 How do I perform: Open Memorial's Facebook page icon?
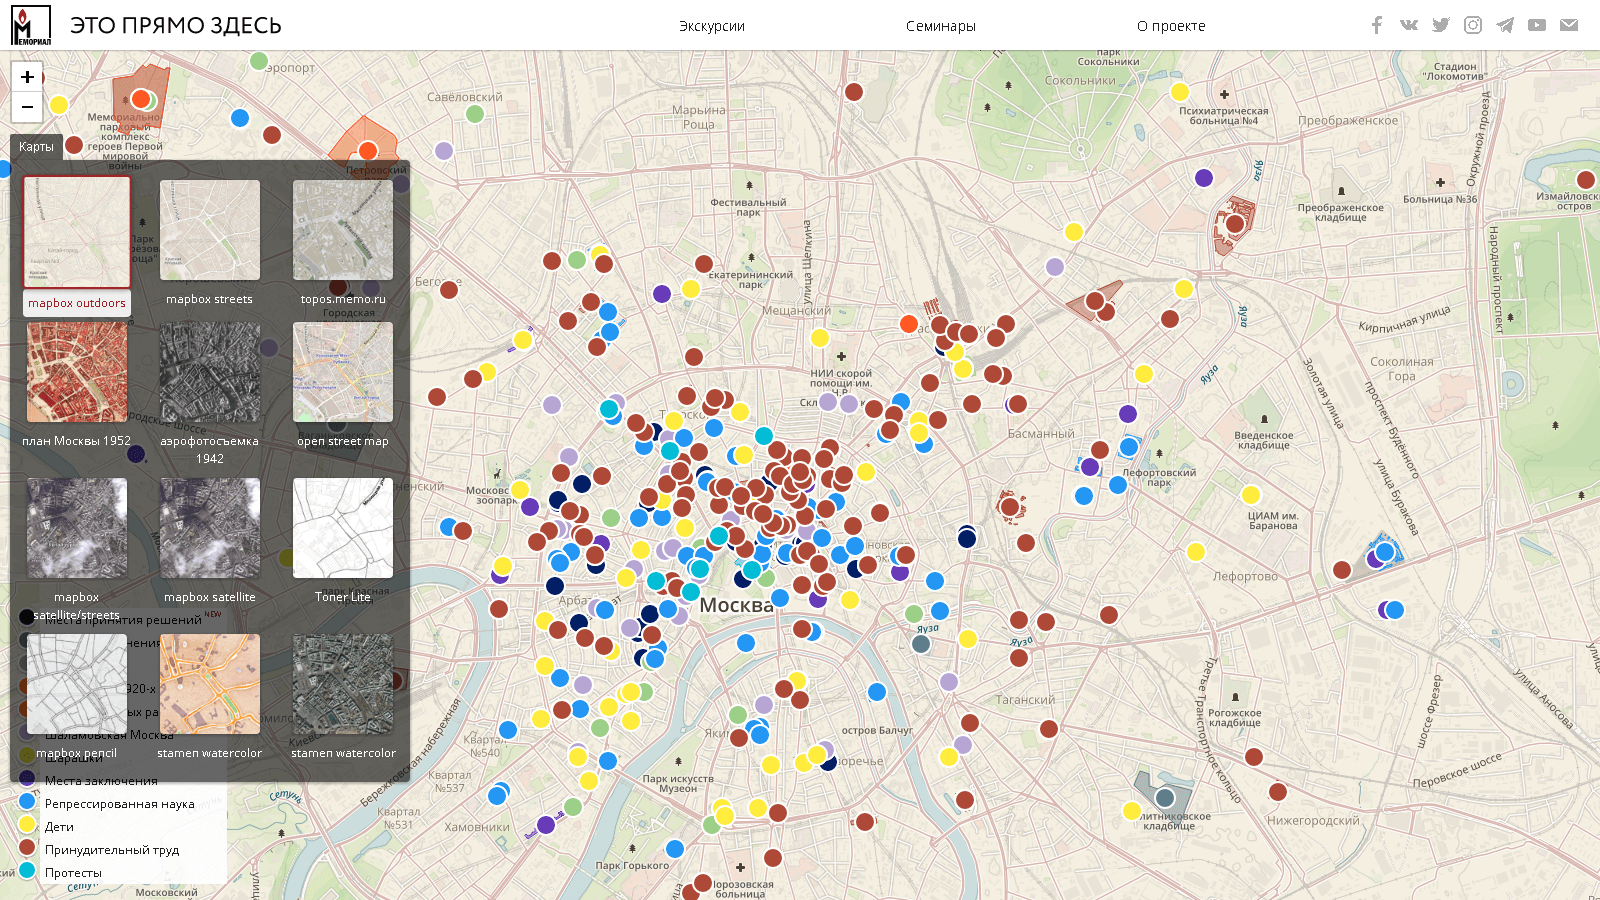coord(1377,25)
